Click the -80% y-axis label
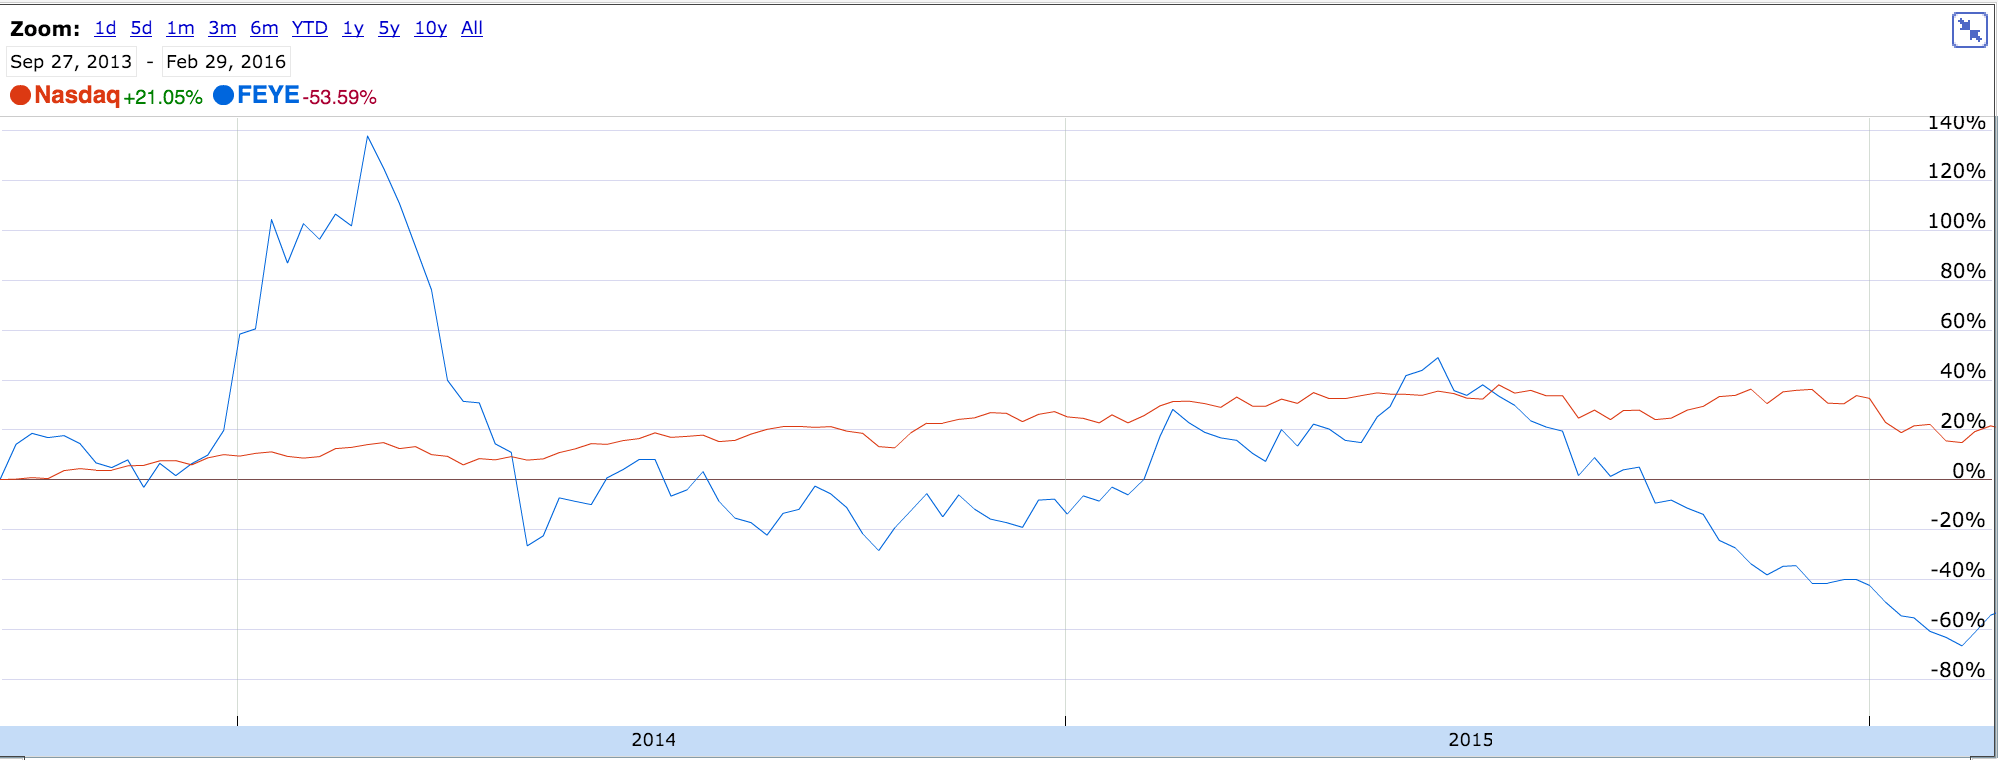Viewport: 2000px width, 760px height. tap(1958, 670)
